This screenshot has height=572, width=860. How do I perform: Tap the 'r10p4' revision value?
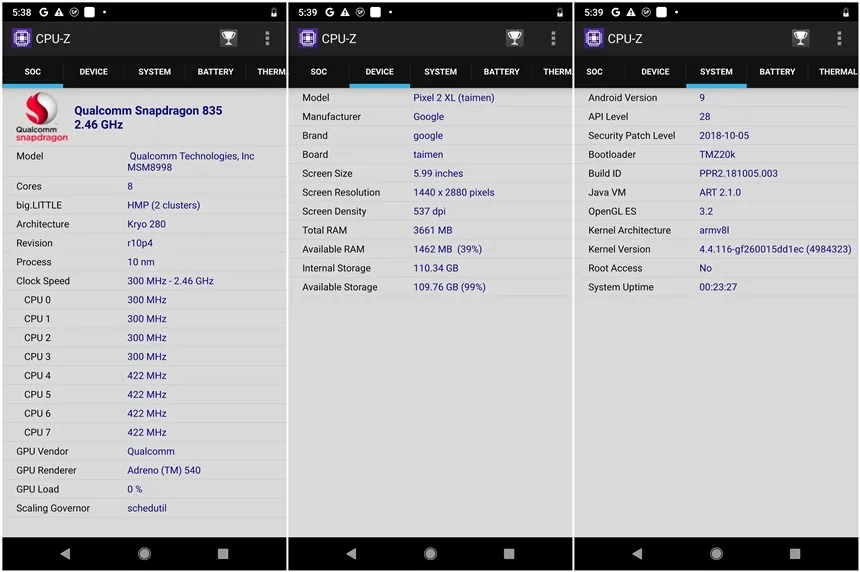coord(140,243)
